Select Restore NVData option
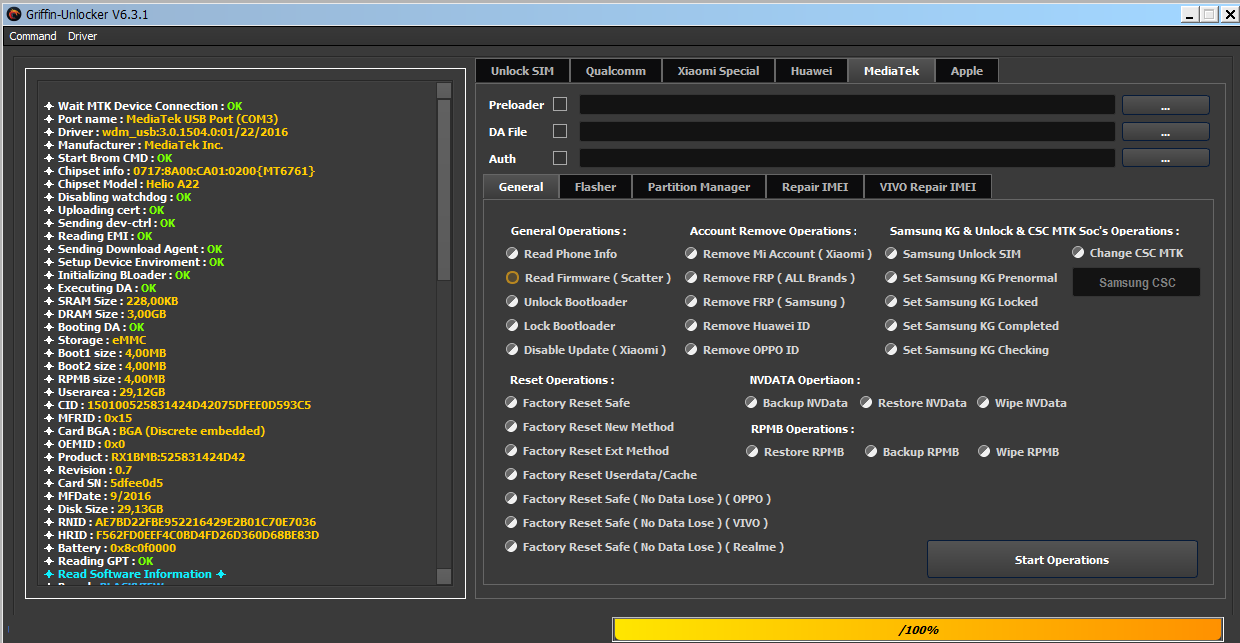 click(x=913, y=403)
